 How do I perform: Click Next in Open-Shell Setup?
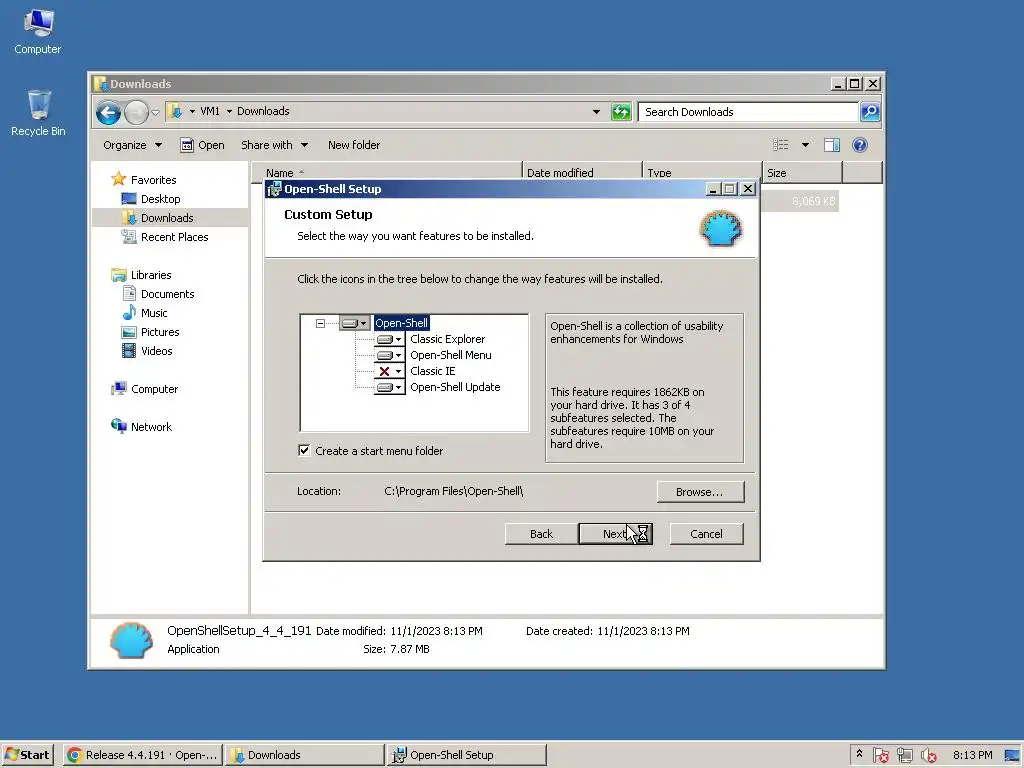(x=615, y=534)
